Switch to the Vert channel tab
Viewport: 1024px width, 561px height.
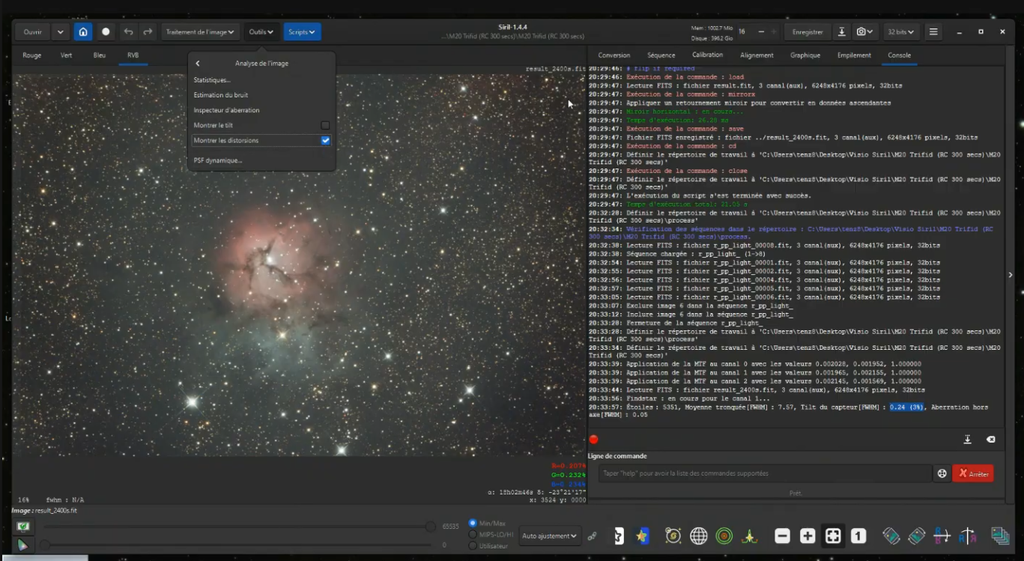[x=66, y=56]
